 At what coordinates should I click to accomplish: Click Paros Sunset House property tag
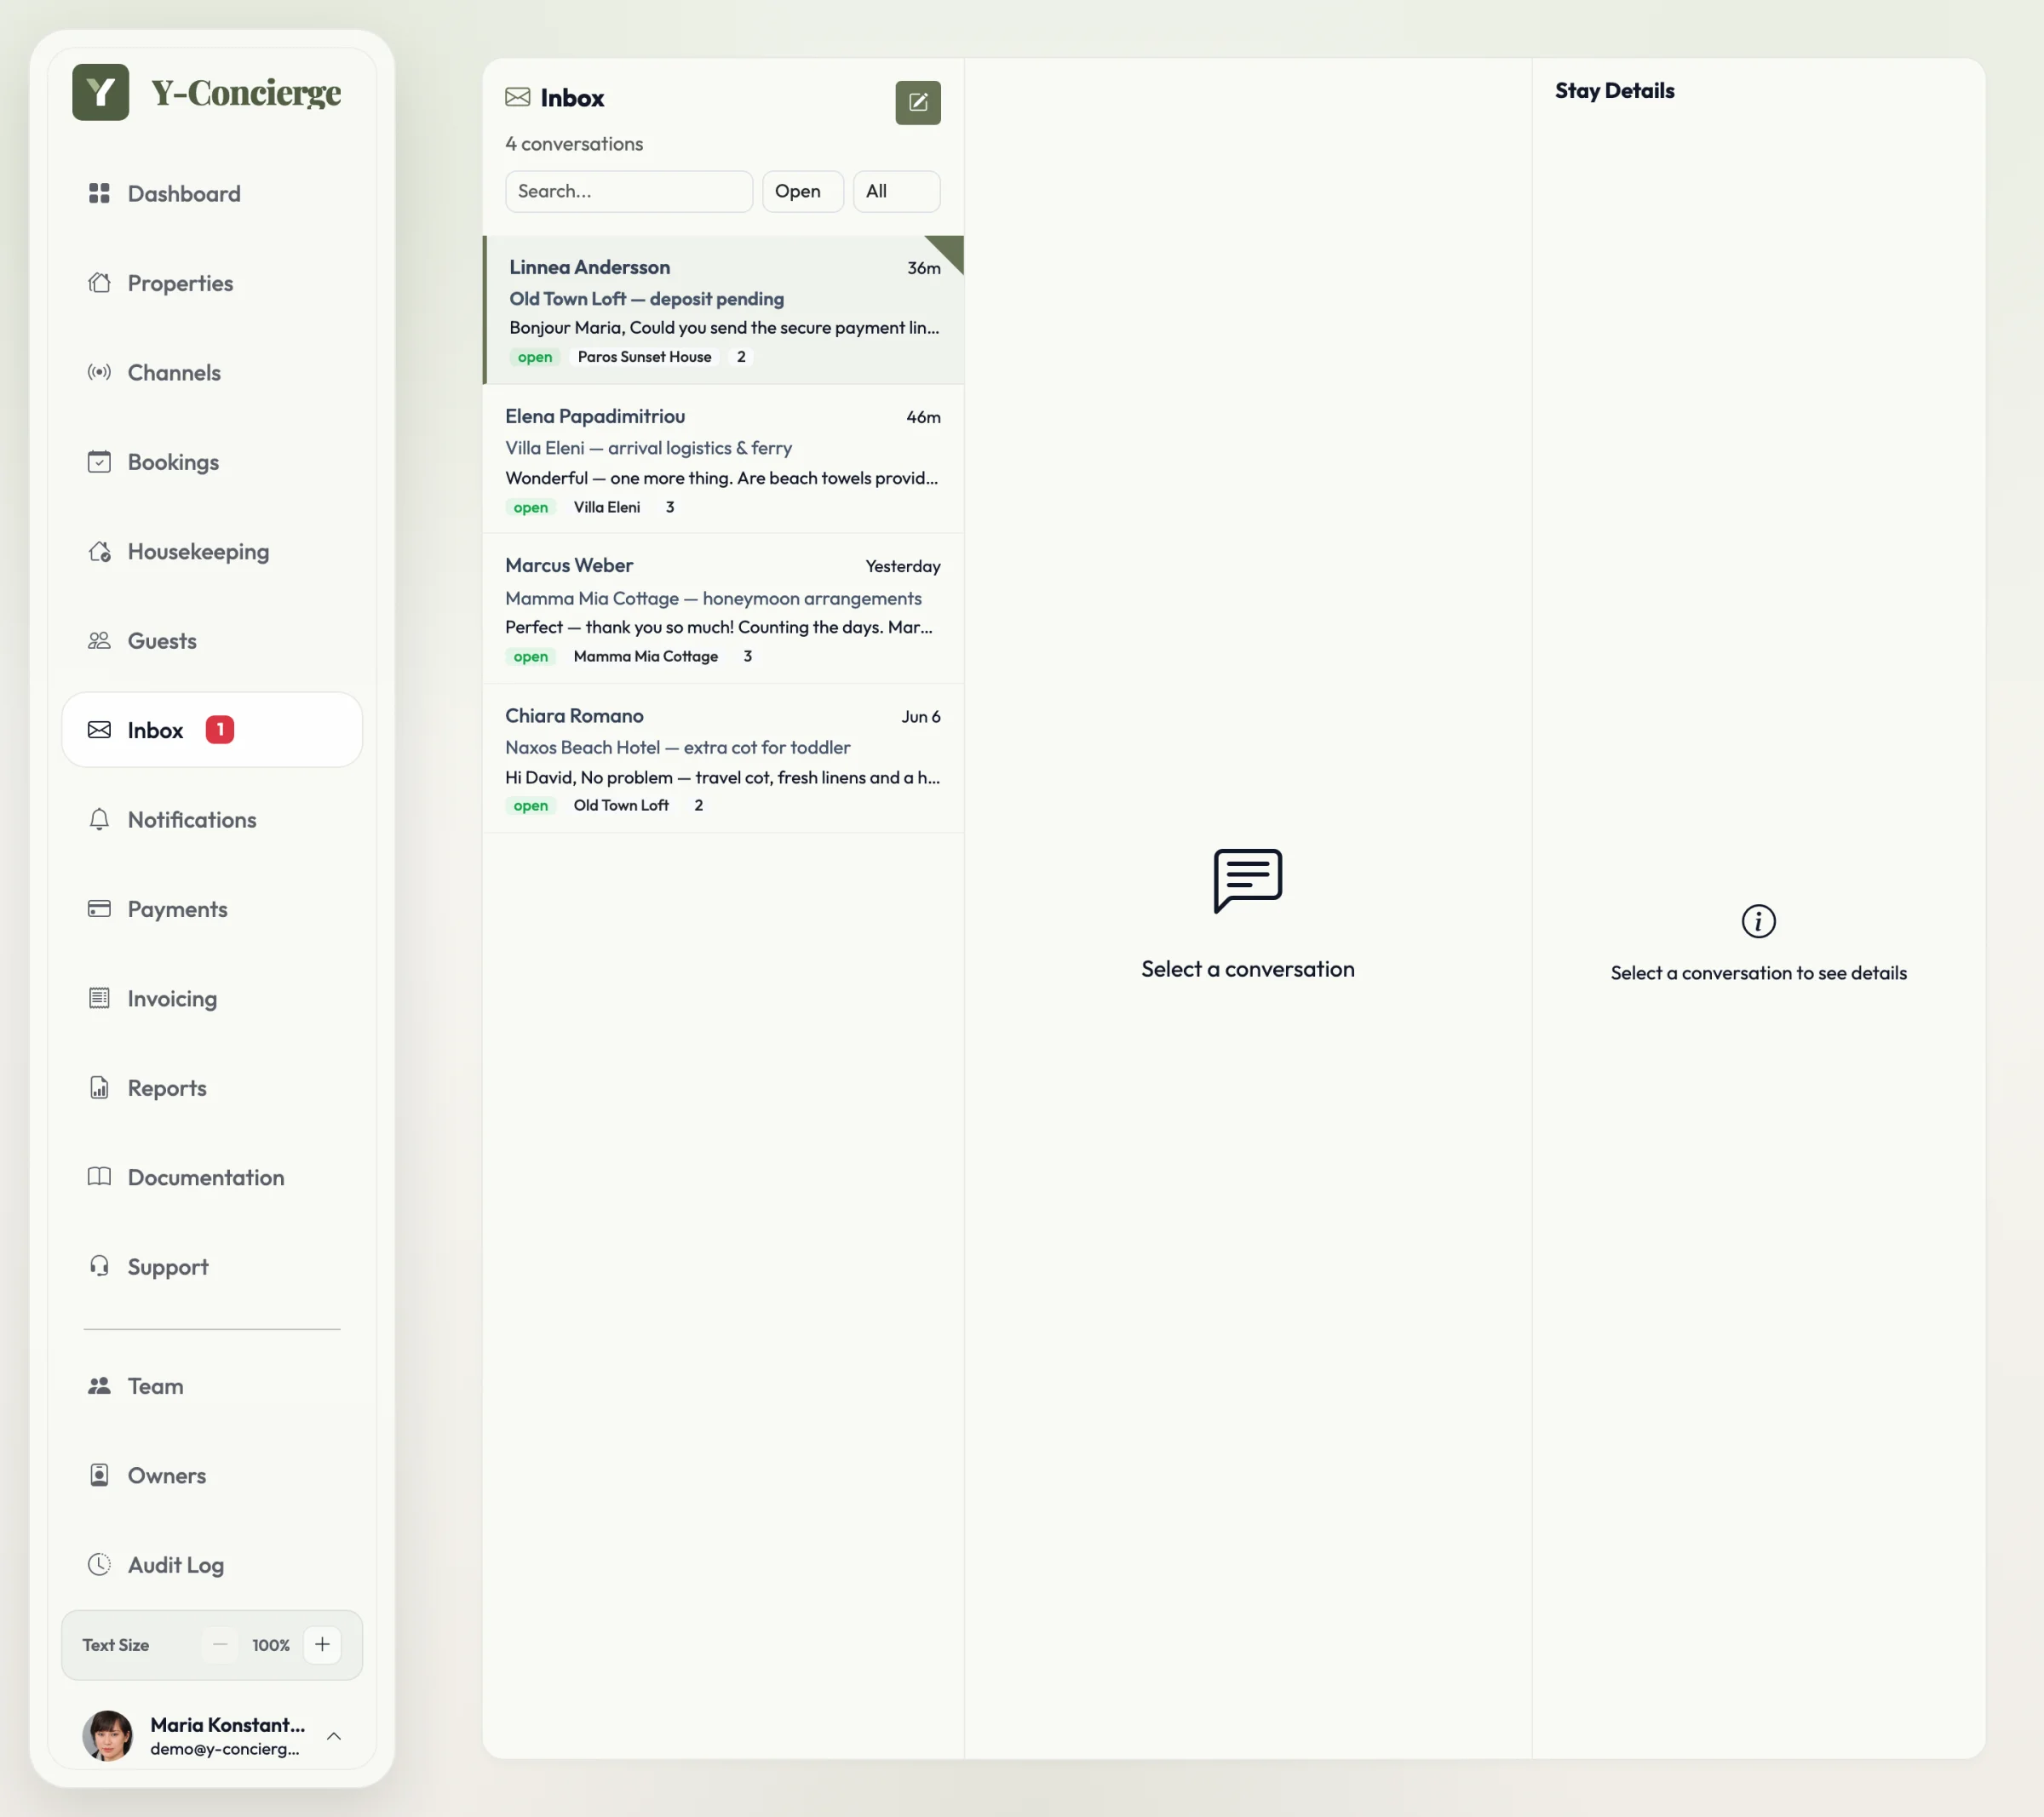(x=645, y=357)
